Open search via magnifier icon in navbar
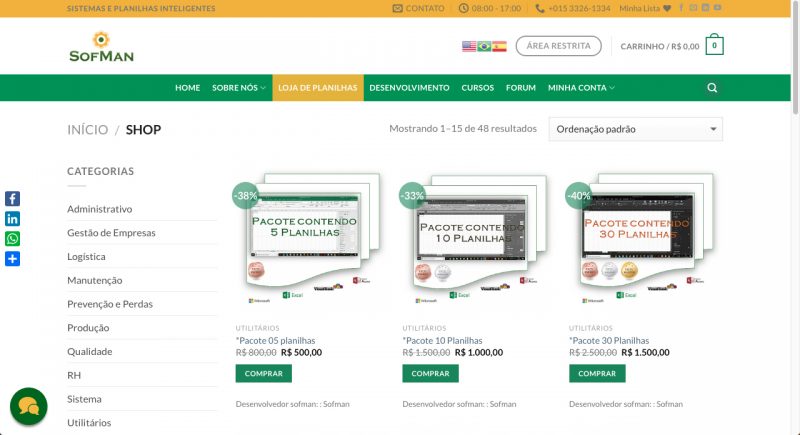Screen dimensions: 800x435 712,88
